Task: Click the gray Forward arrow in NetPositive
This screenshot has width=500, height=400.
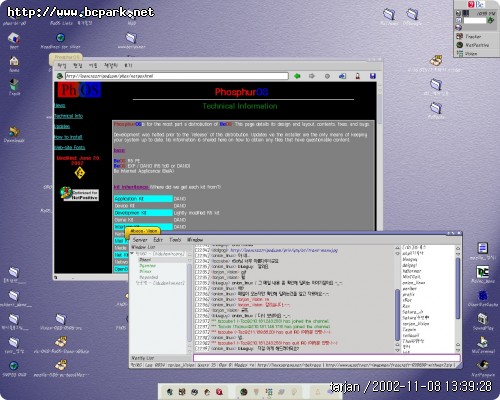Action: (312, 76)
